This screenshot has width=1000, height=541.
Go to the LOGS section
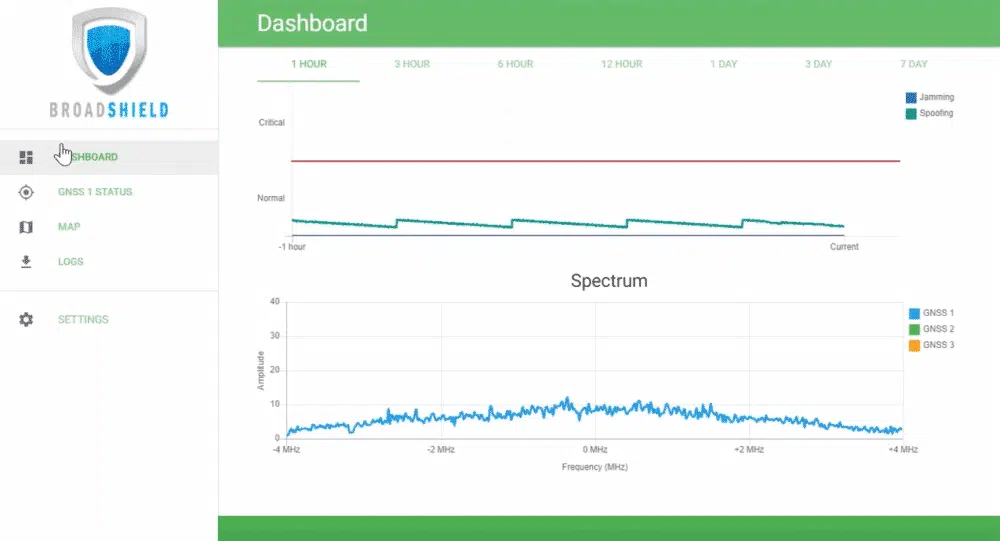pyautogui.click(x=71, y=262)
